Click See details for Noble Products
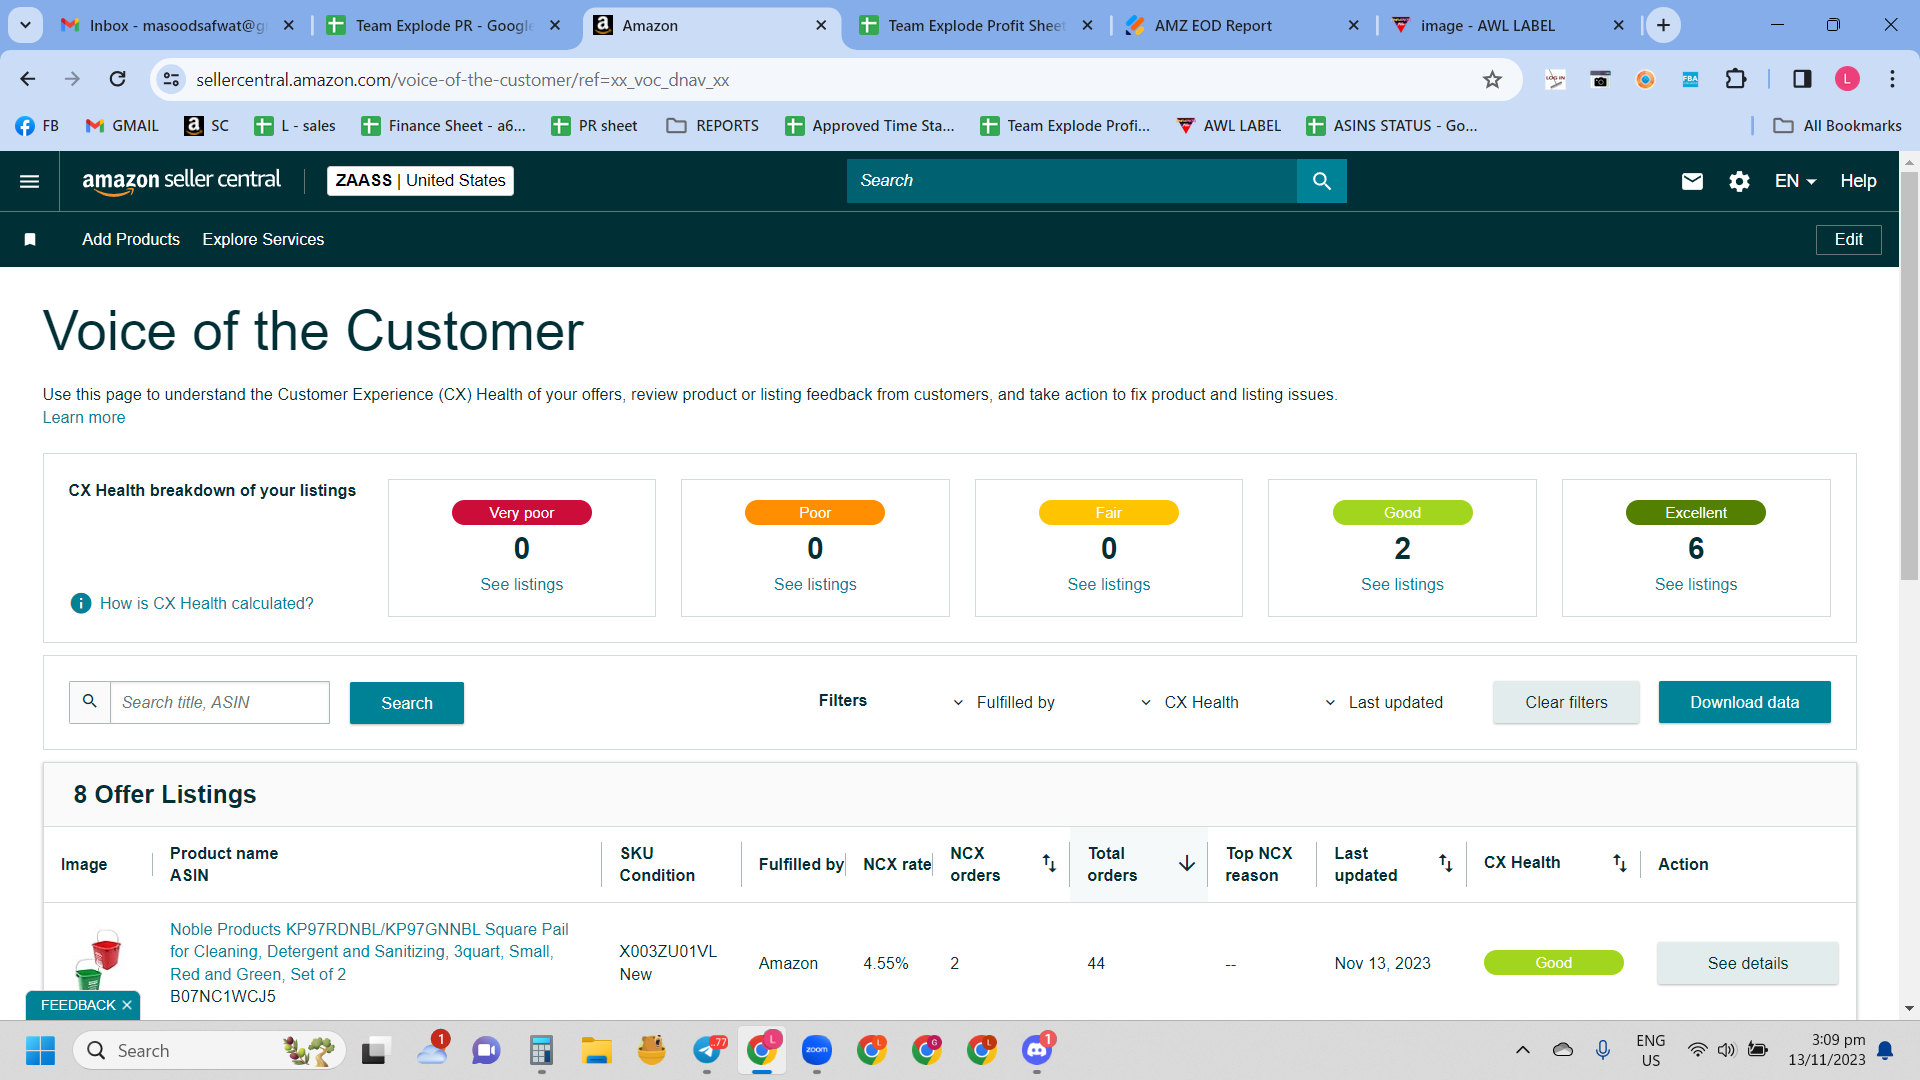1920x1080 pixels. coord(1747,963)
